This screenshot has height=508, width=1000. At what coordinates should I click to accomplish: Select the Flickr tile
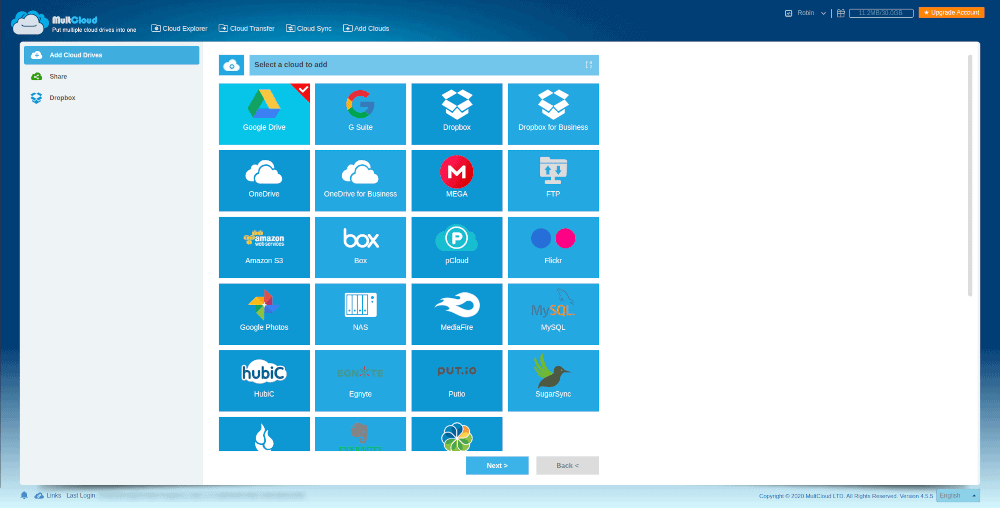point(553,247)
